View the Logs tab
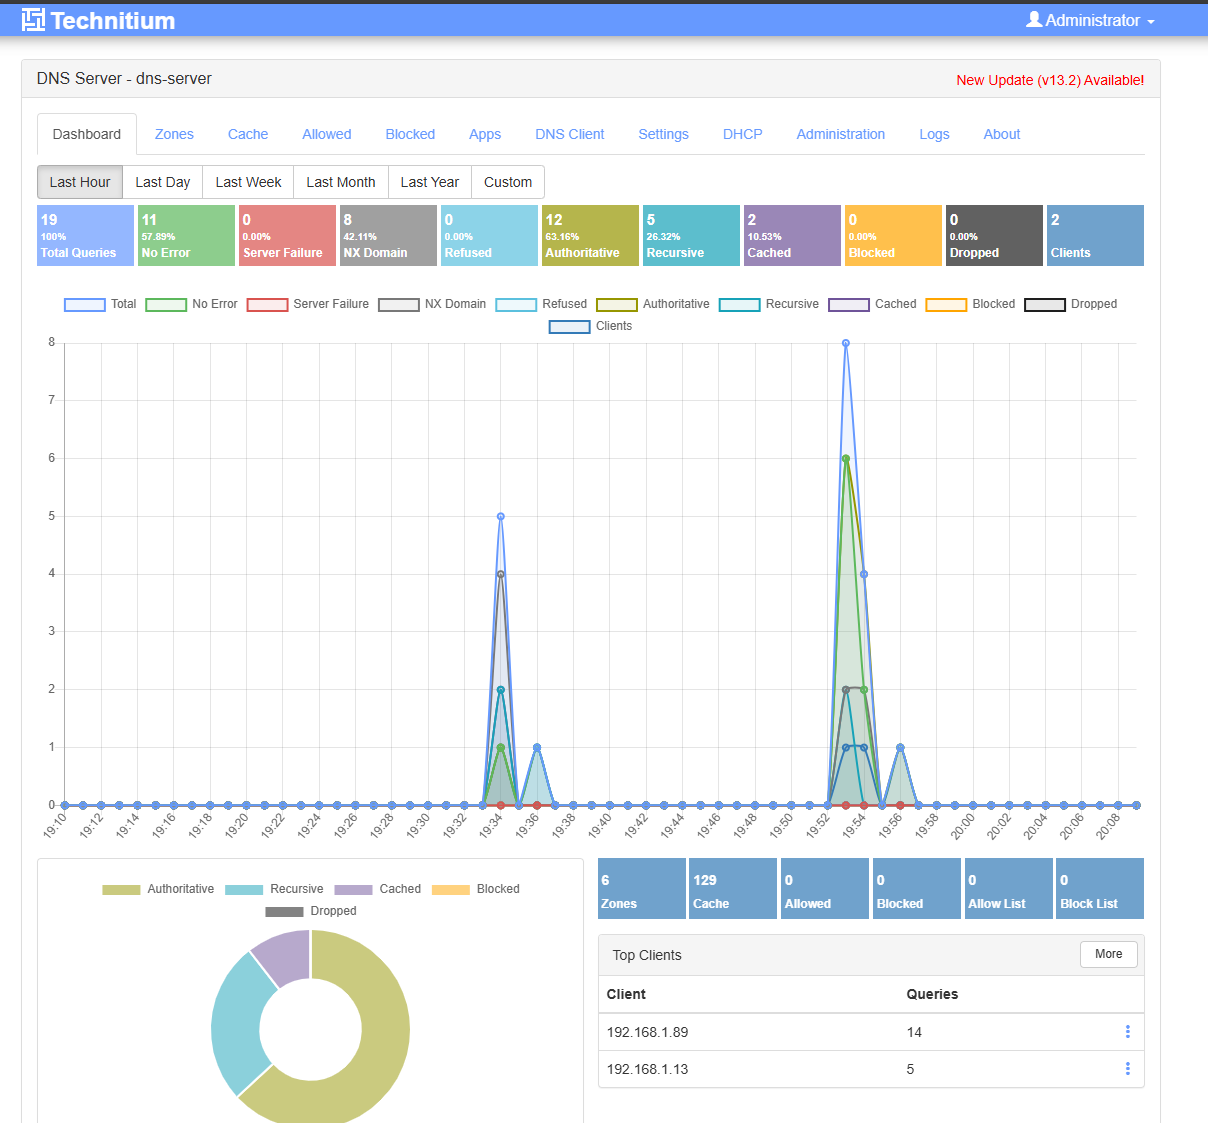This screenshot has width=1208, height=1123. click(935, 134)
